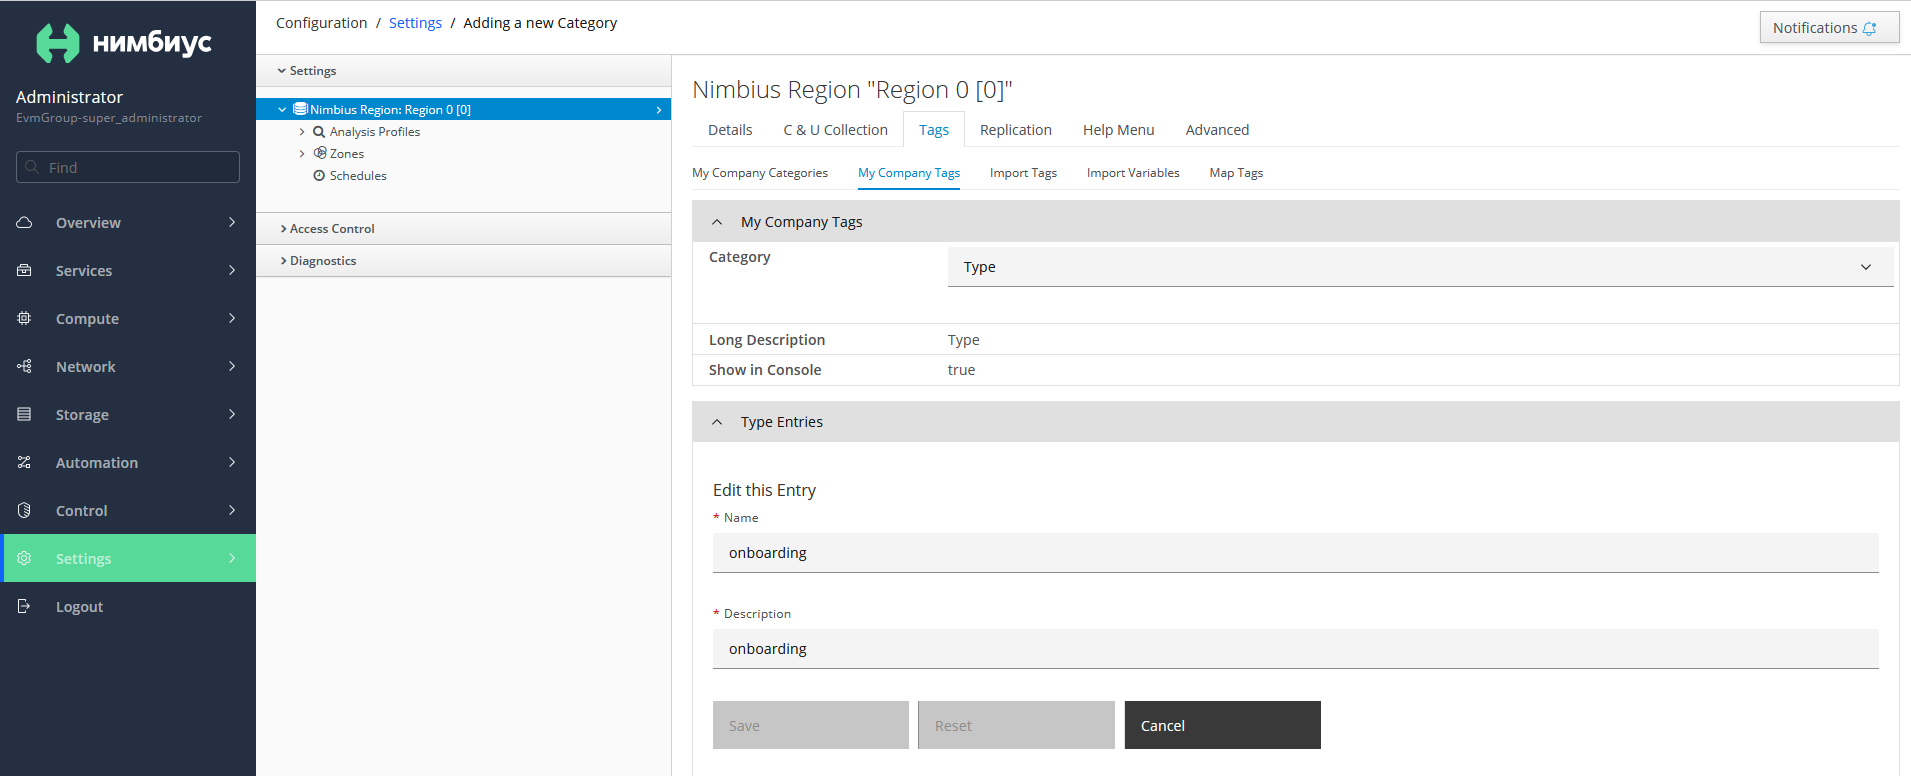Click the Reset button
This screenshot has width=1911, height=776.
(x=1016, y=725)
